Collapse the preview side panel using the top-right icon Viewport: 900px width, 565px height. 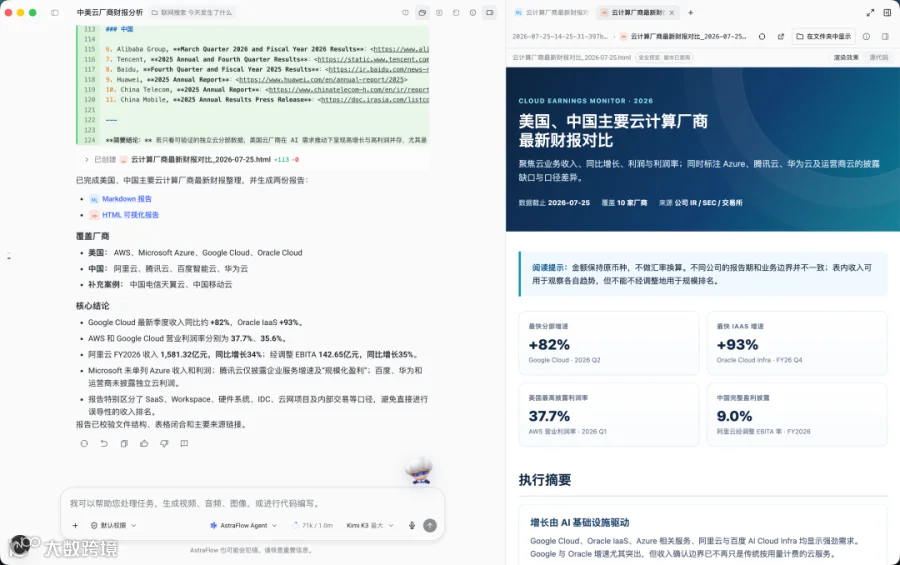coord(887,12)
